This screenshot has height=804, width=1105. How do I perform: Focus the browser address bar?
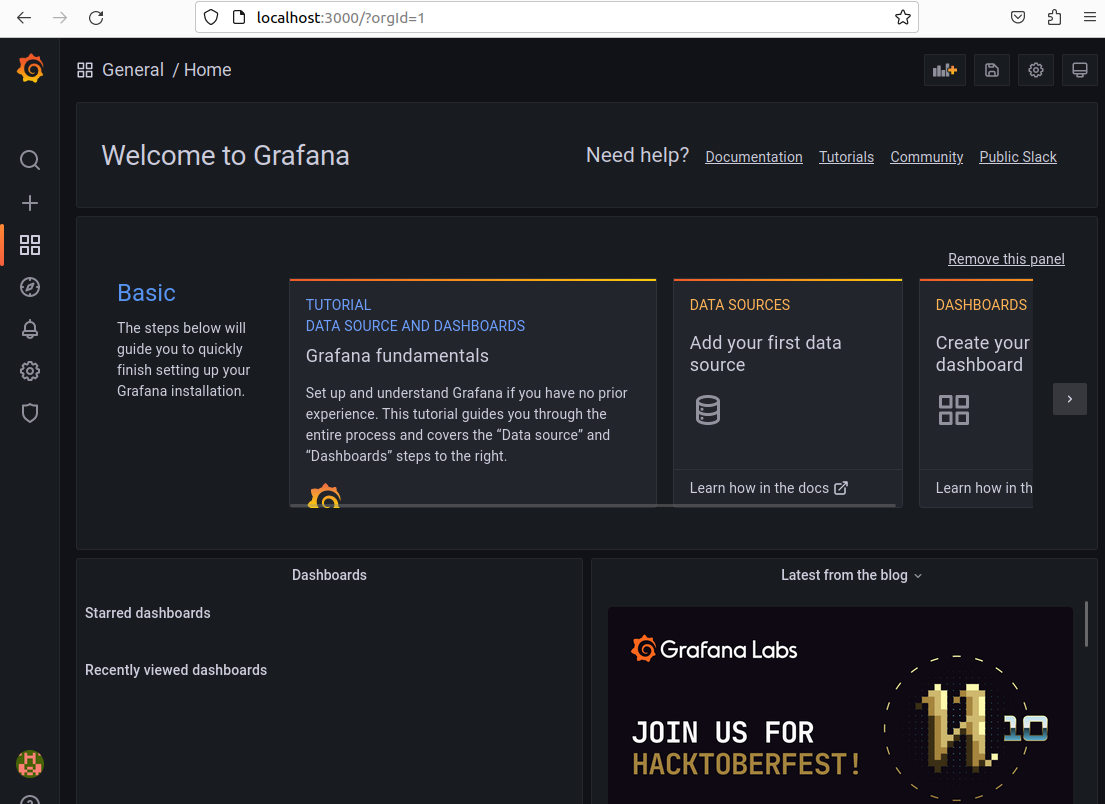[557, 18]
